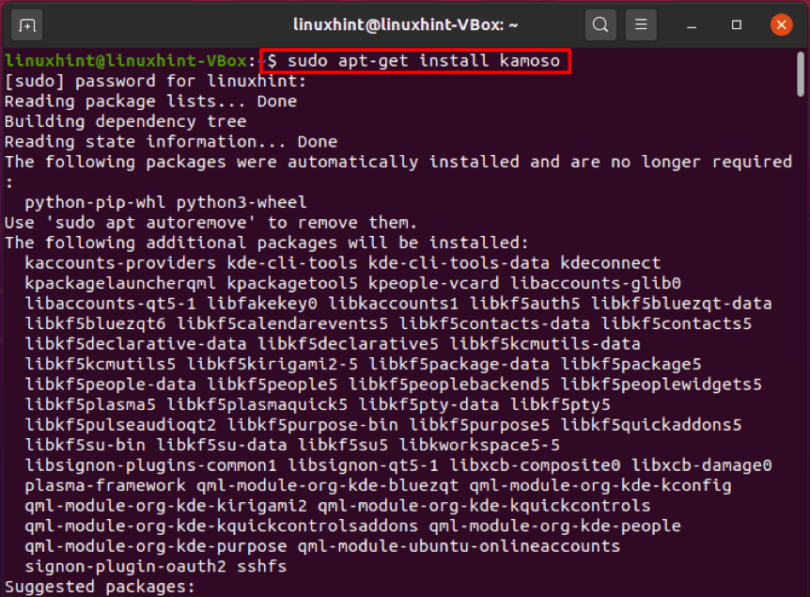Open a new terminal tab
The height and width of the screenshot is (597, 810).
(25, 24)
